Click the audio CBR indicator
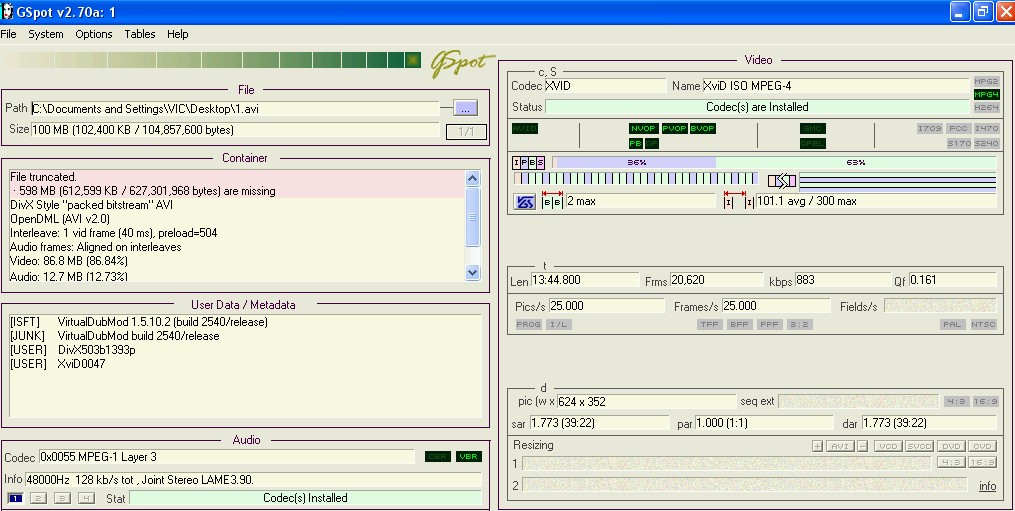 point(438,457)
